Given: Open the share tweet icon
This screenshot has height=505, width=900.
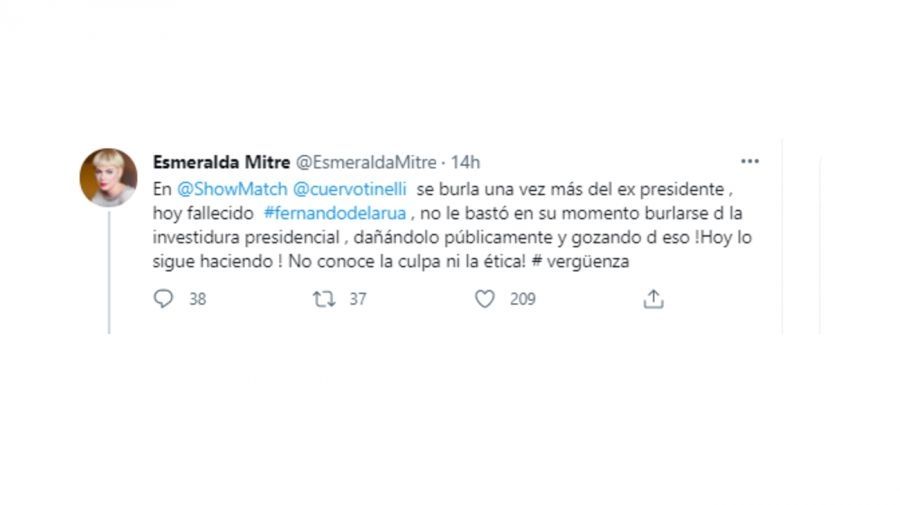Looking at the screenshot, I should pyautogui.click(x=653, y=298).
